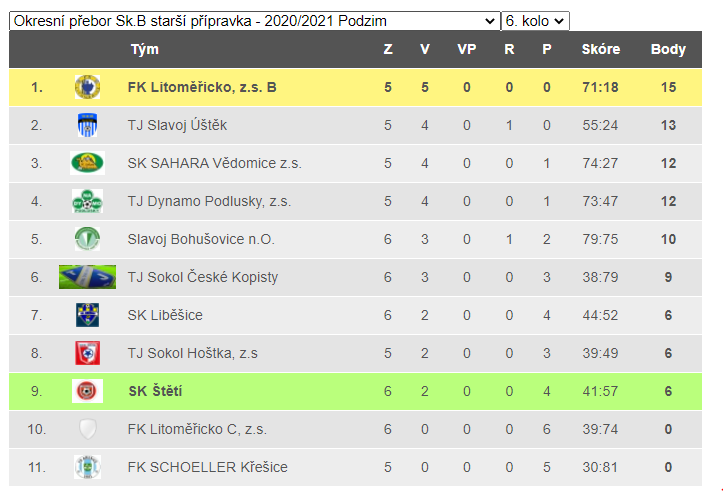Click SK SAHARA Vědomice logo
This screenshot has height=492, width=723.
[87, 163]
